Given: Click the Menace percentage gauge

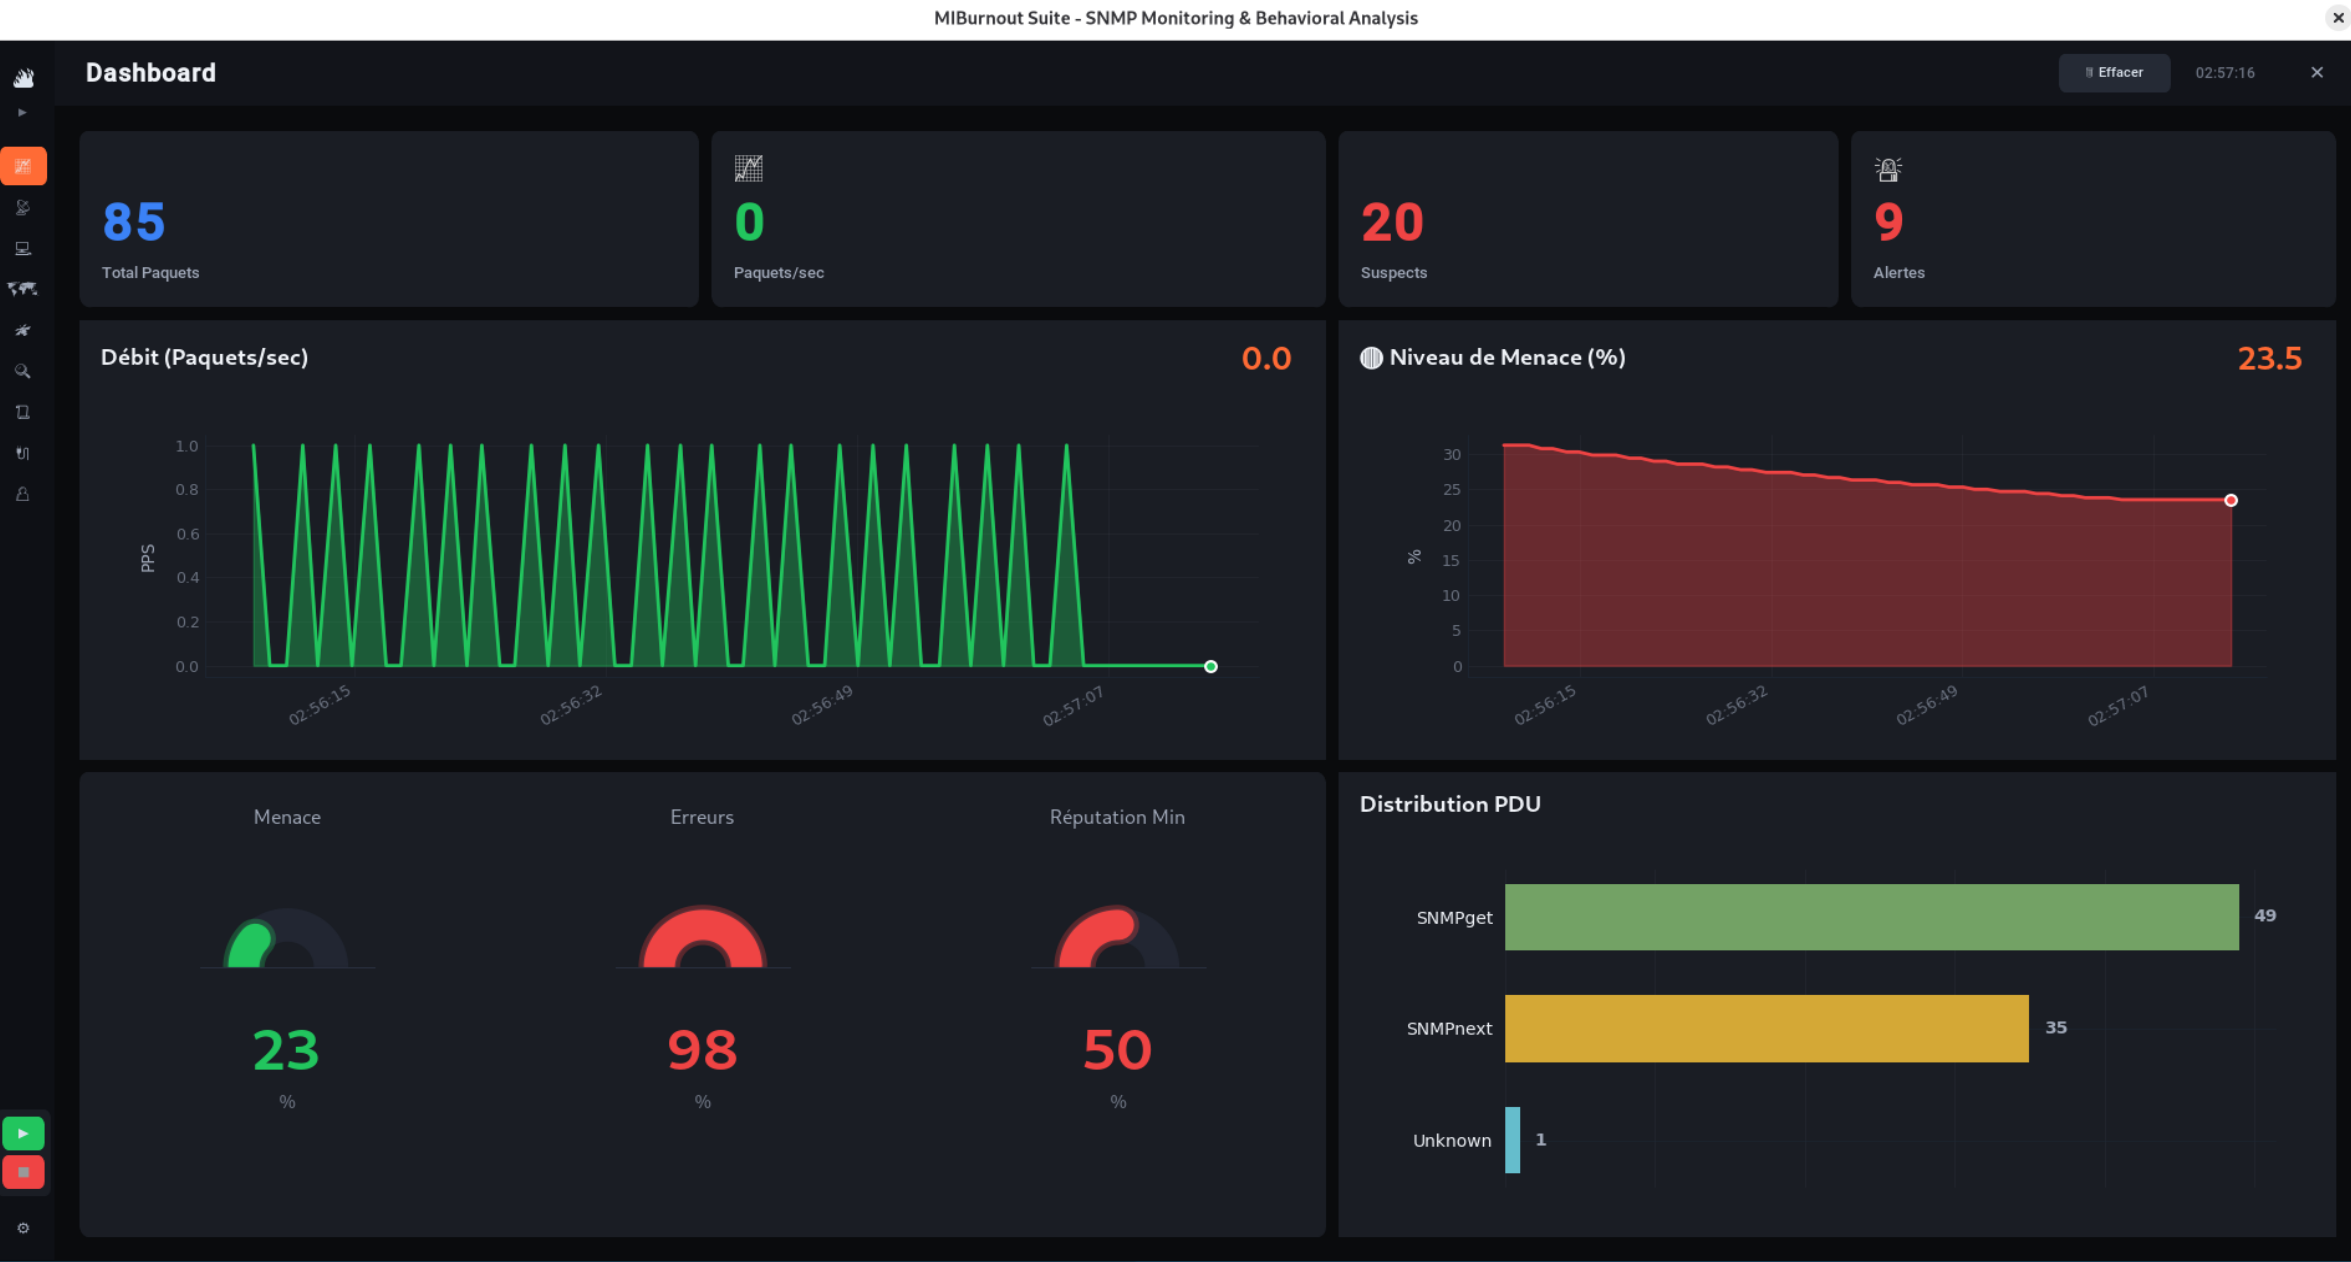Looking at the screenshot, I should click(x=287, y=945).
